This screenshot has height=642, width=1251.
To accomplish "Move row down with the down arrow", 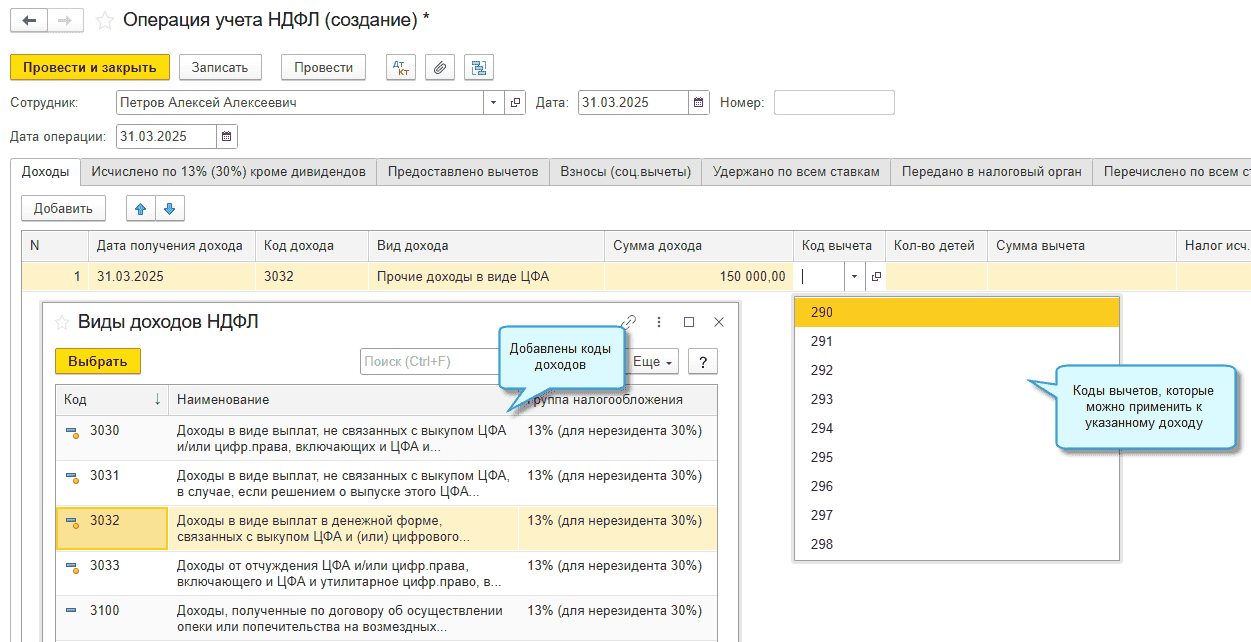I will click(x=169, y=208).
